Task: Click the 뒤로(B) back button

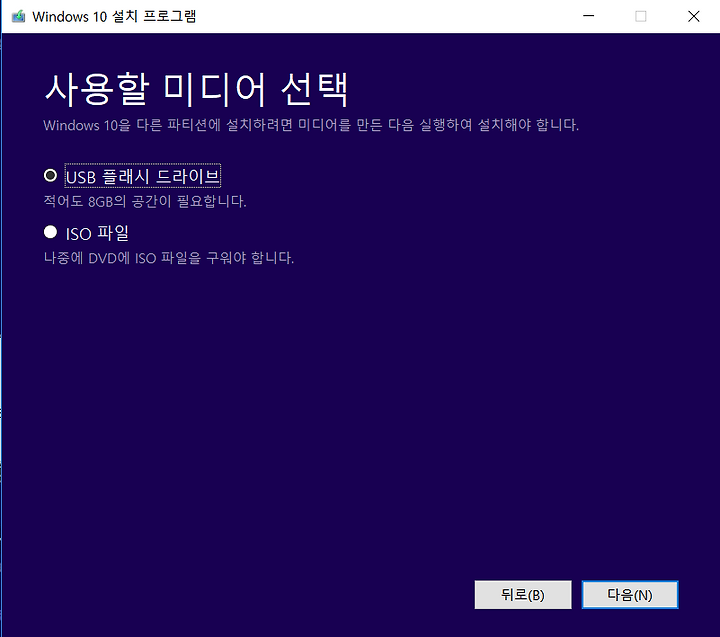Action: tap(523, 595)
